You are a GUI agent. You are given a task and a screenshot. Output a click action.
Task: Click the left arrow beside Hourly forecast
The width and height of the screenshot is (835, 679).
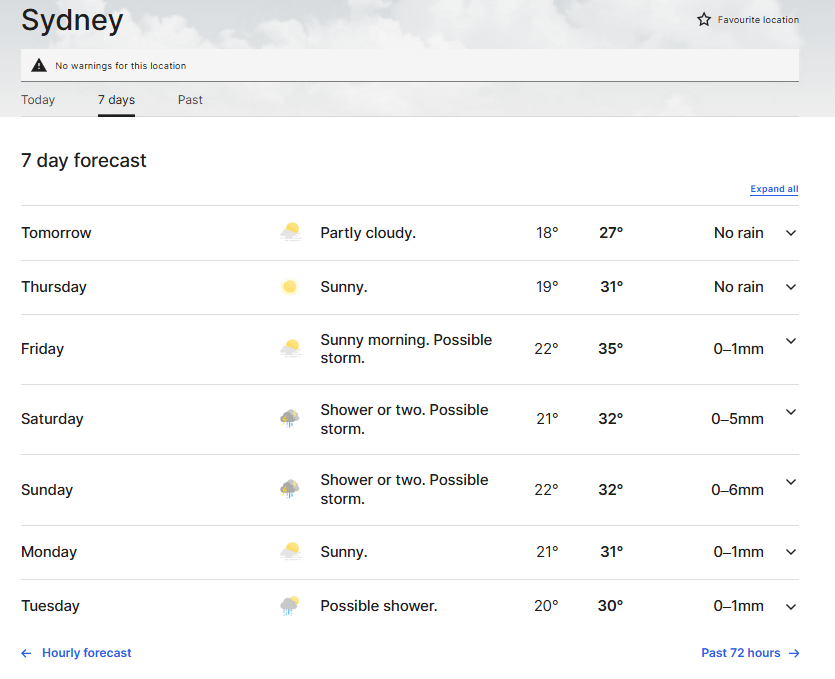[x=26, y=653]
